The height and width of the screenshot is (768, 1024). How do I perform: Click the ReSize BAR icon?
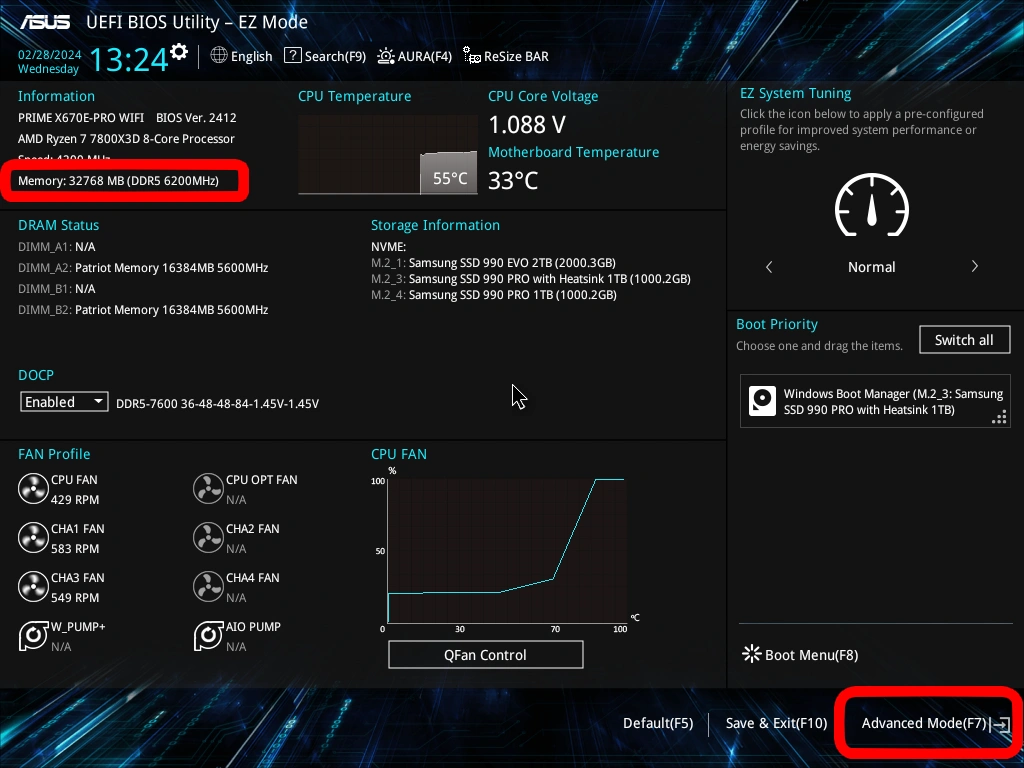click(x=472, y=56)
